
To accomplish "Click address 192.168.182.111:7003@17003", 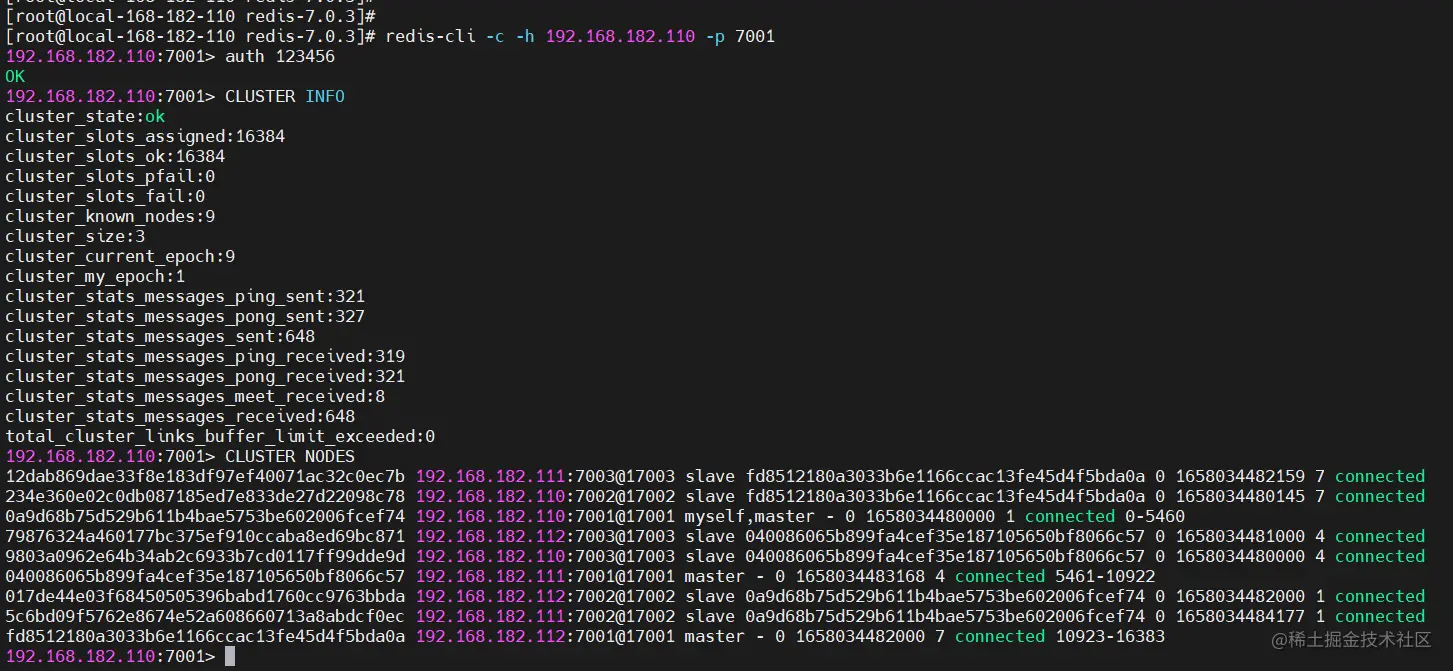I will point(545,477).
